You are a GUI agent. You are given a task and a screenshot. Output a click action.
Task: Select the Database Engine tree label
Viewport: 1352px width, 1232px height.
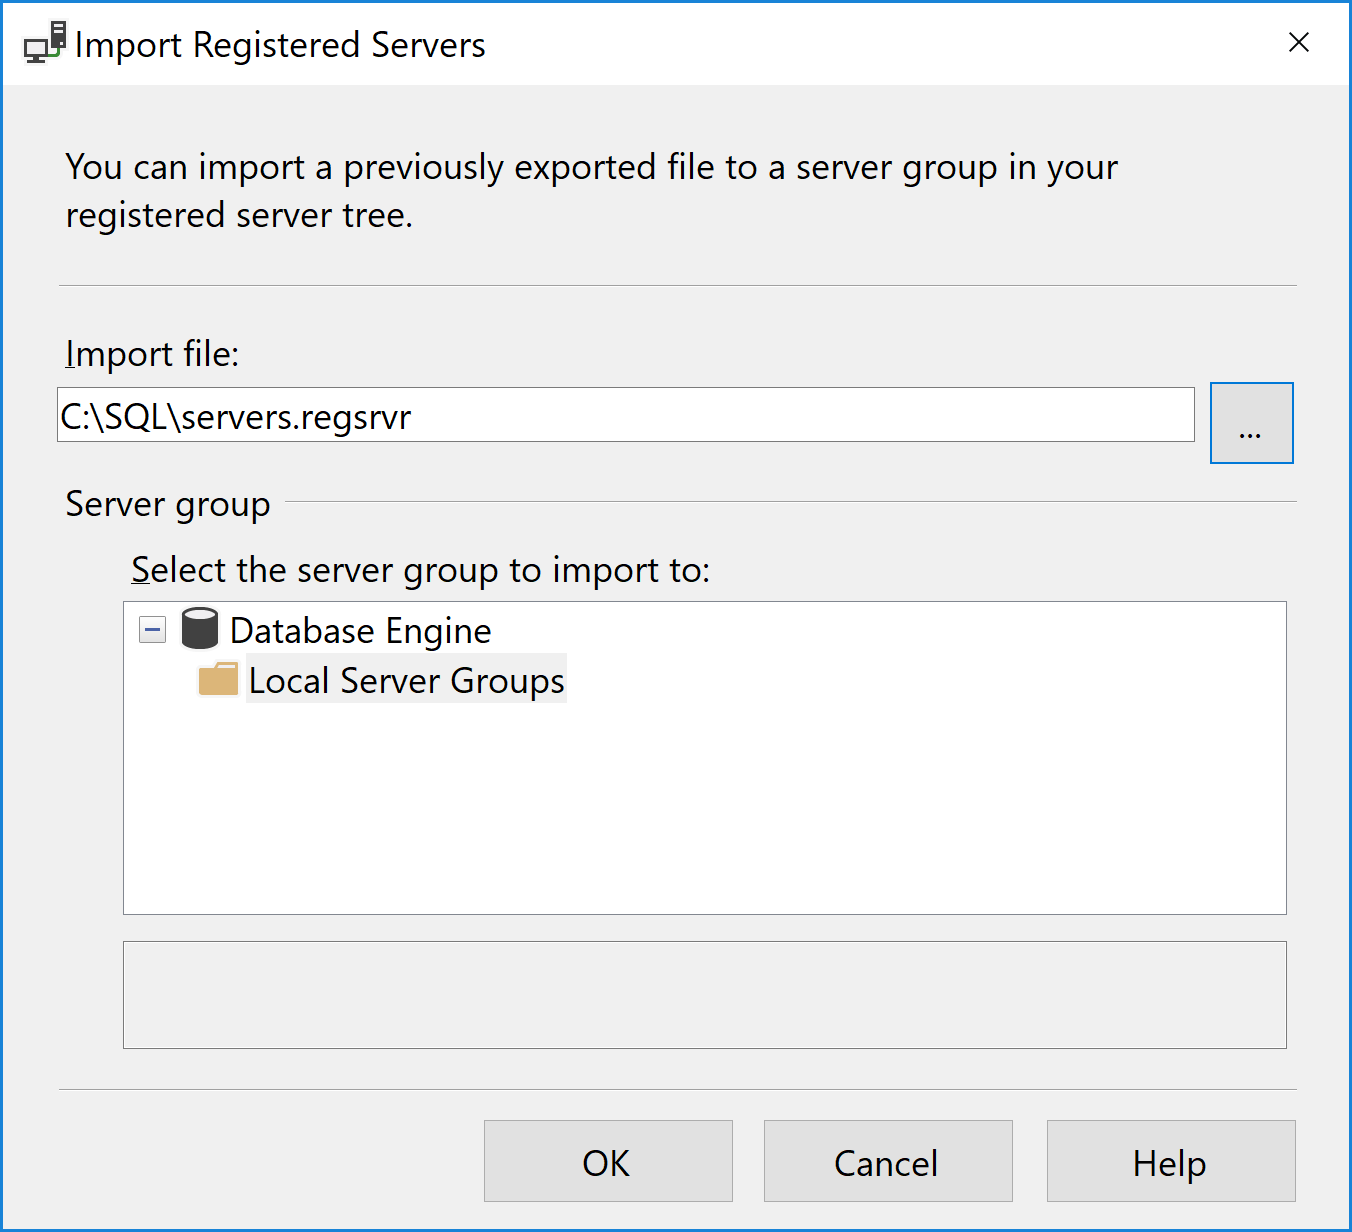click(x=360, y=631)
